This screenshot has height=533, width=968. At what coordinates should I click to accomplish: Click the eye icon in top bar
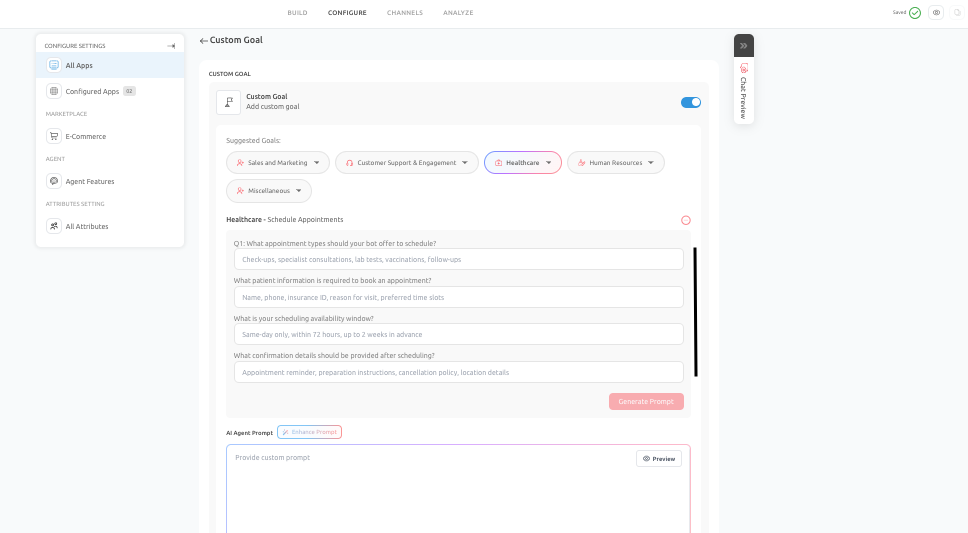(x=936, y=12)
